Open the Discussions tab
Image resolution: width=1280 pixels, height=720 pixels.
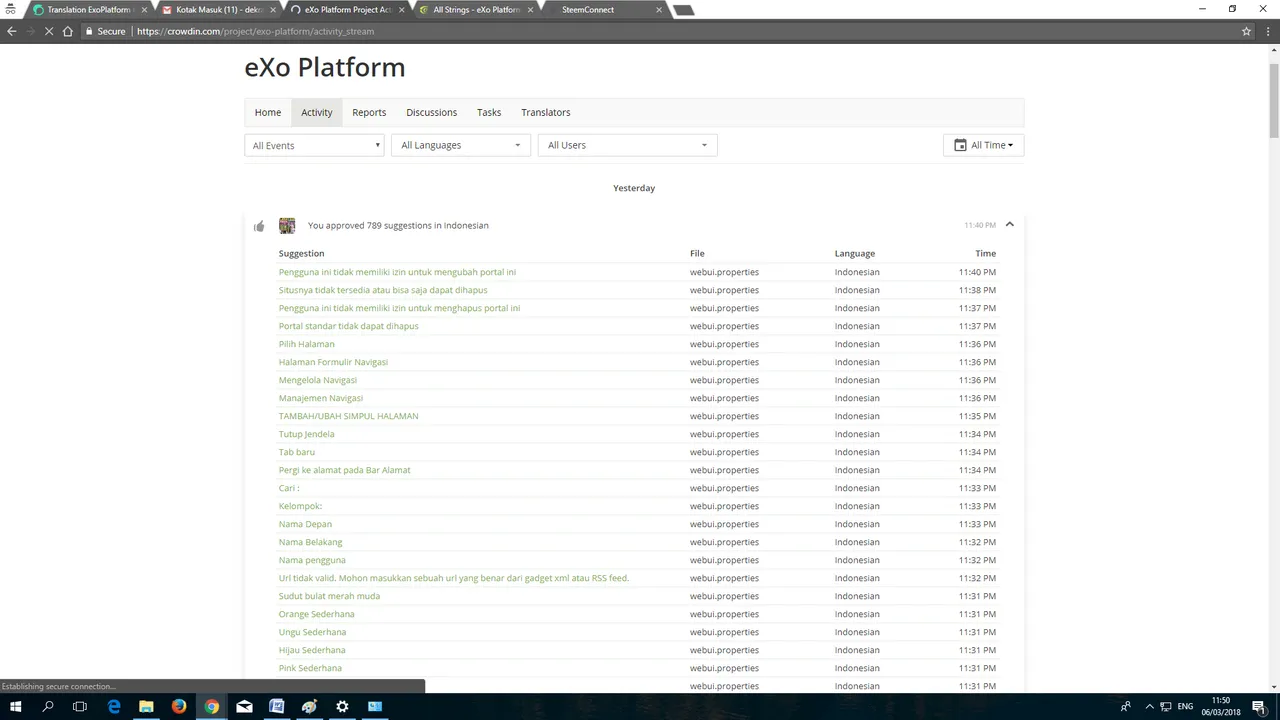[431, 112]
